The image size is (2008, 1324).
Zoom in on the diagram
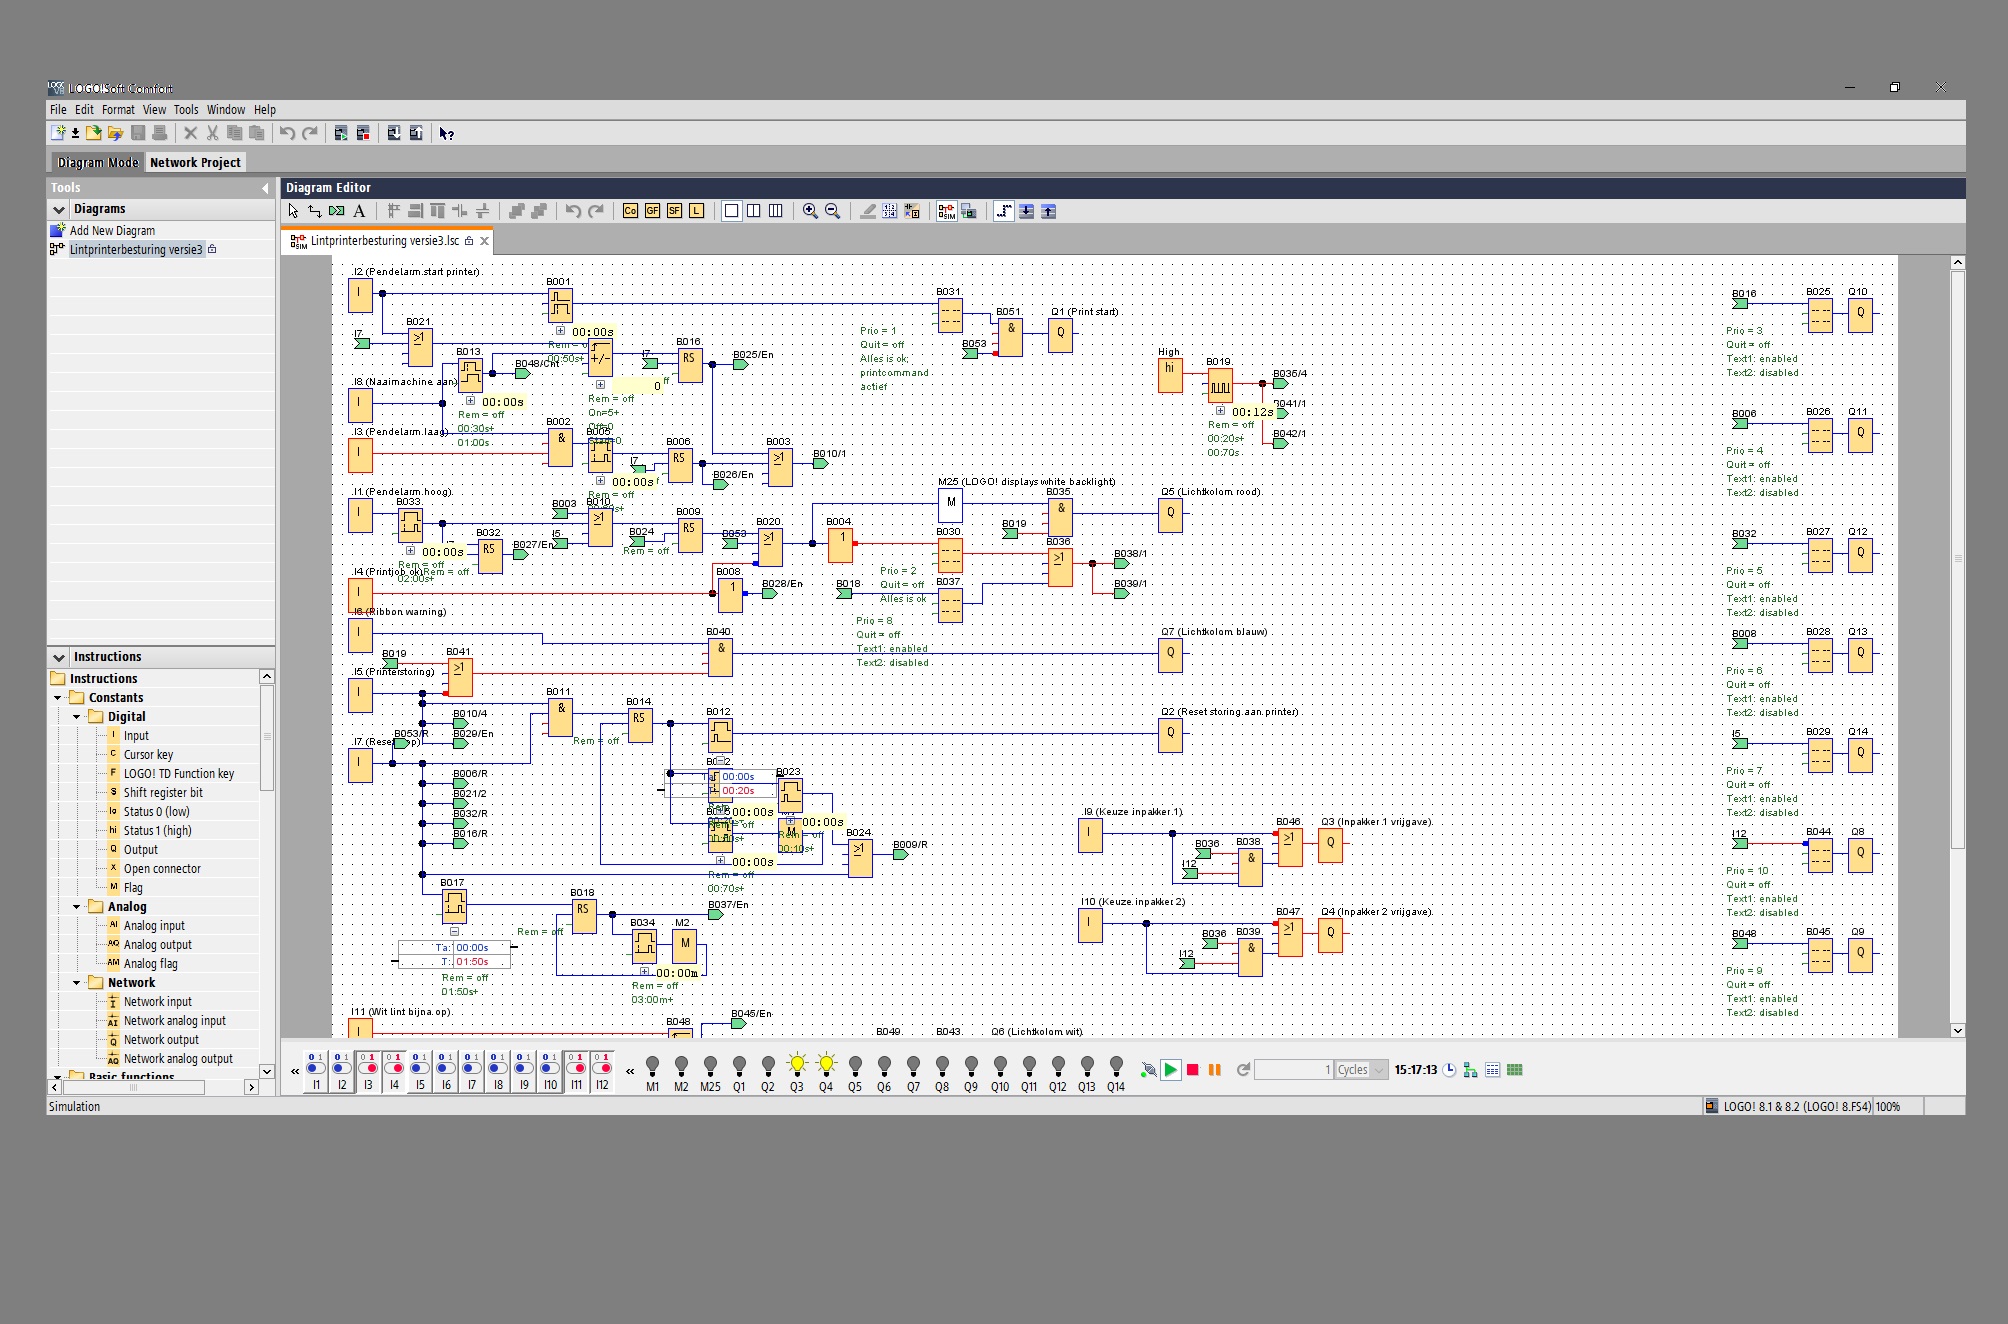[810, 211]
